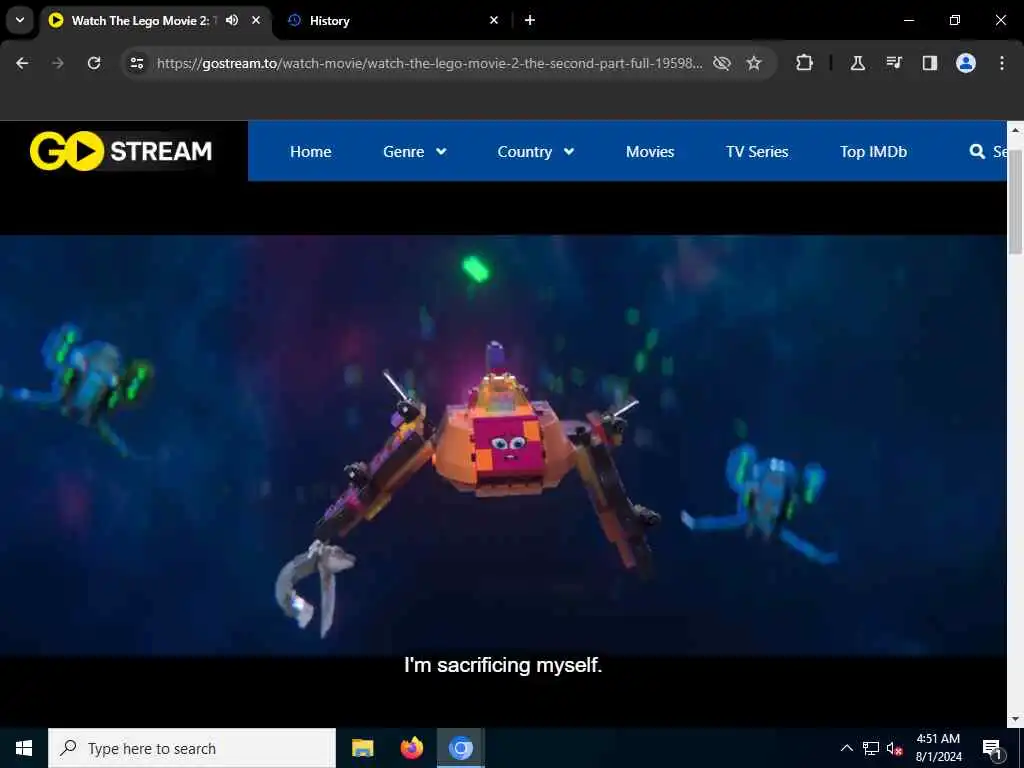The image size is (1024, 768).
Task: Close the Chrome window
Action: pos(1000,20)
